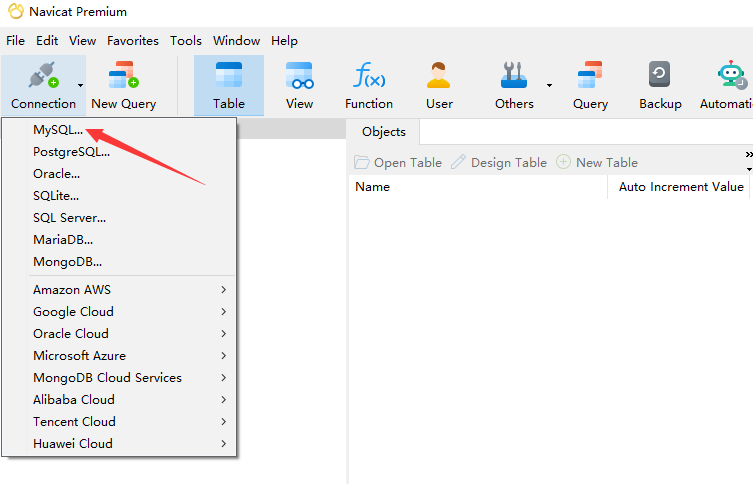Viewport: 753px width, 484px height.
Task: Open the Query toolbar icon
Action: pyautogui.click(x=590, y=75)
